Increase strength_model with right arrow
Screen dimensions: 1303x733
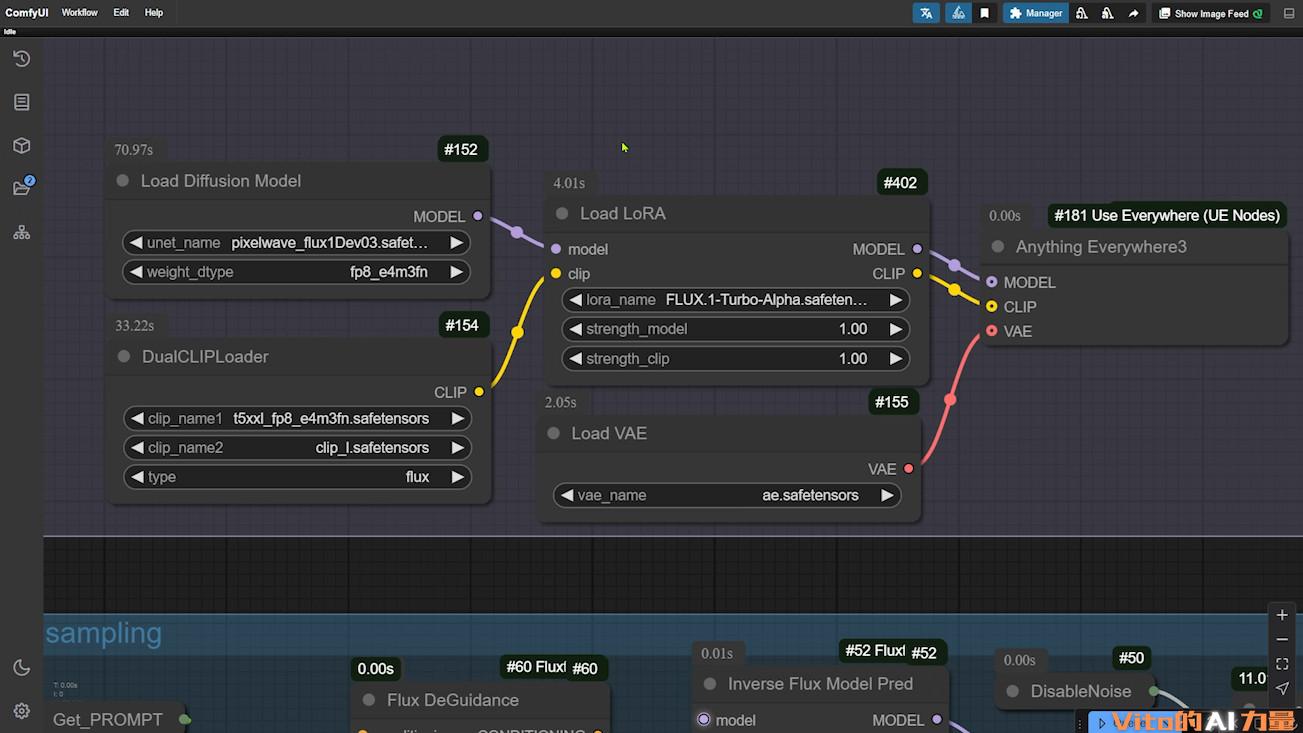pyautogui.click(x=896, y=329)
